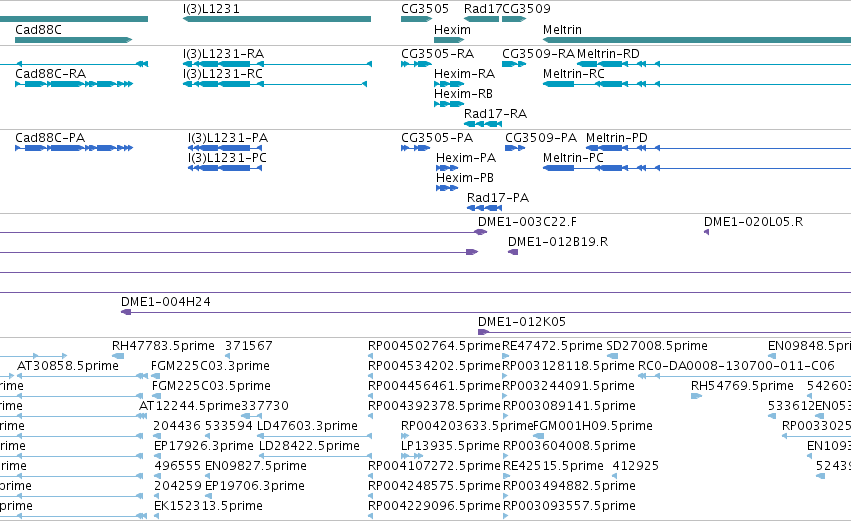The image size is (851, 521).
Task: Click the Cad88C gene feature bar
Action: tap(74, 40)
